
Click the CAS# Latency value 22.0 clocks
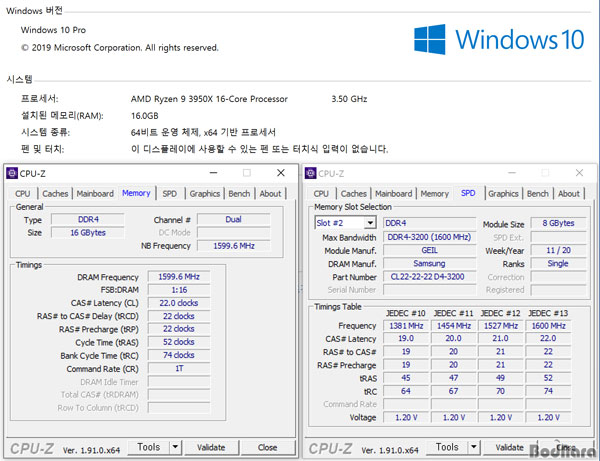coord(179,303)
